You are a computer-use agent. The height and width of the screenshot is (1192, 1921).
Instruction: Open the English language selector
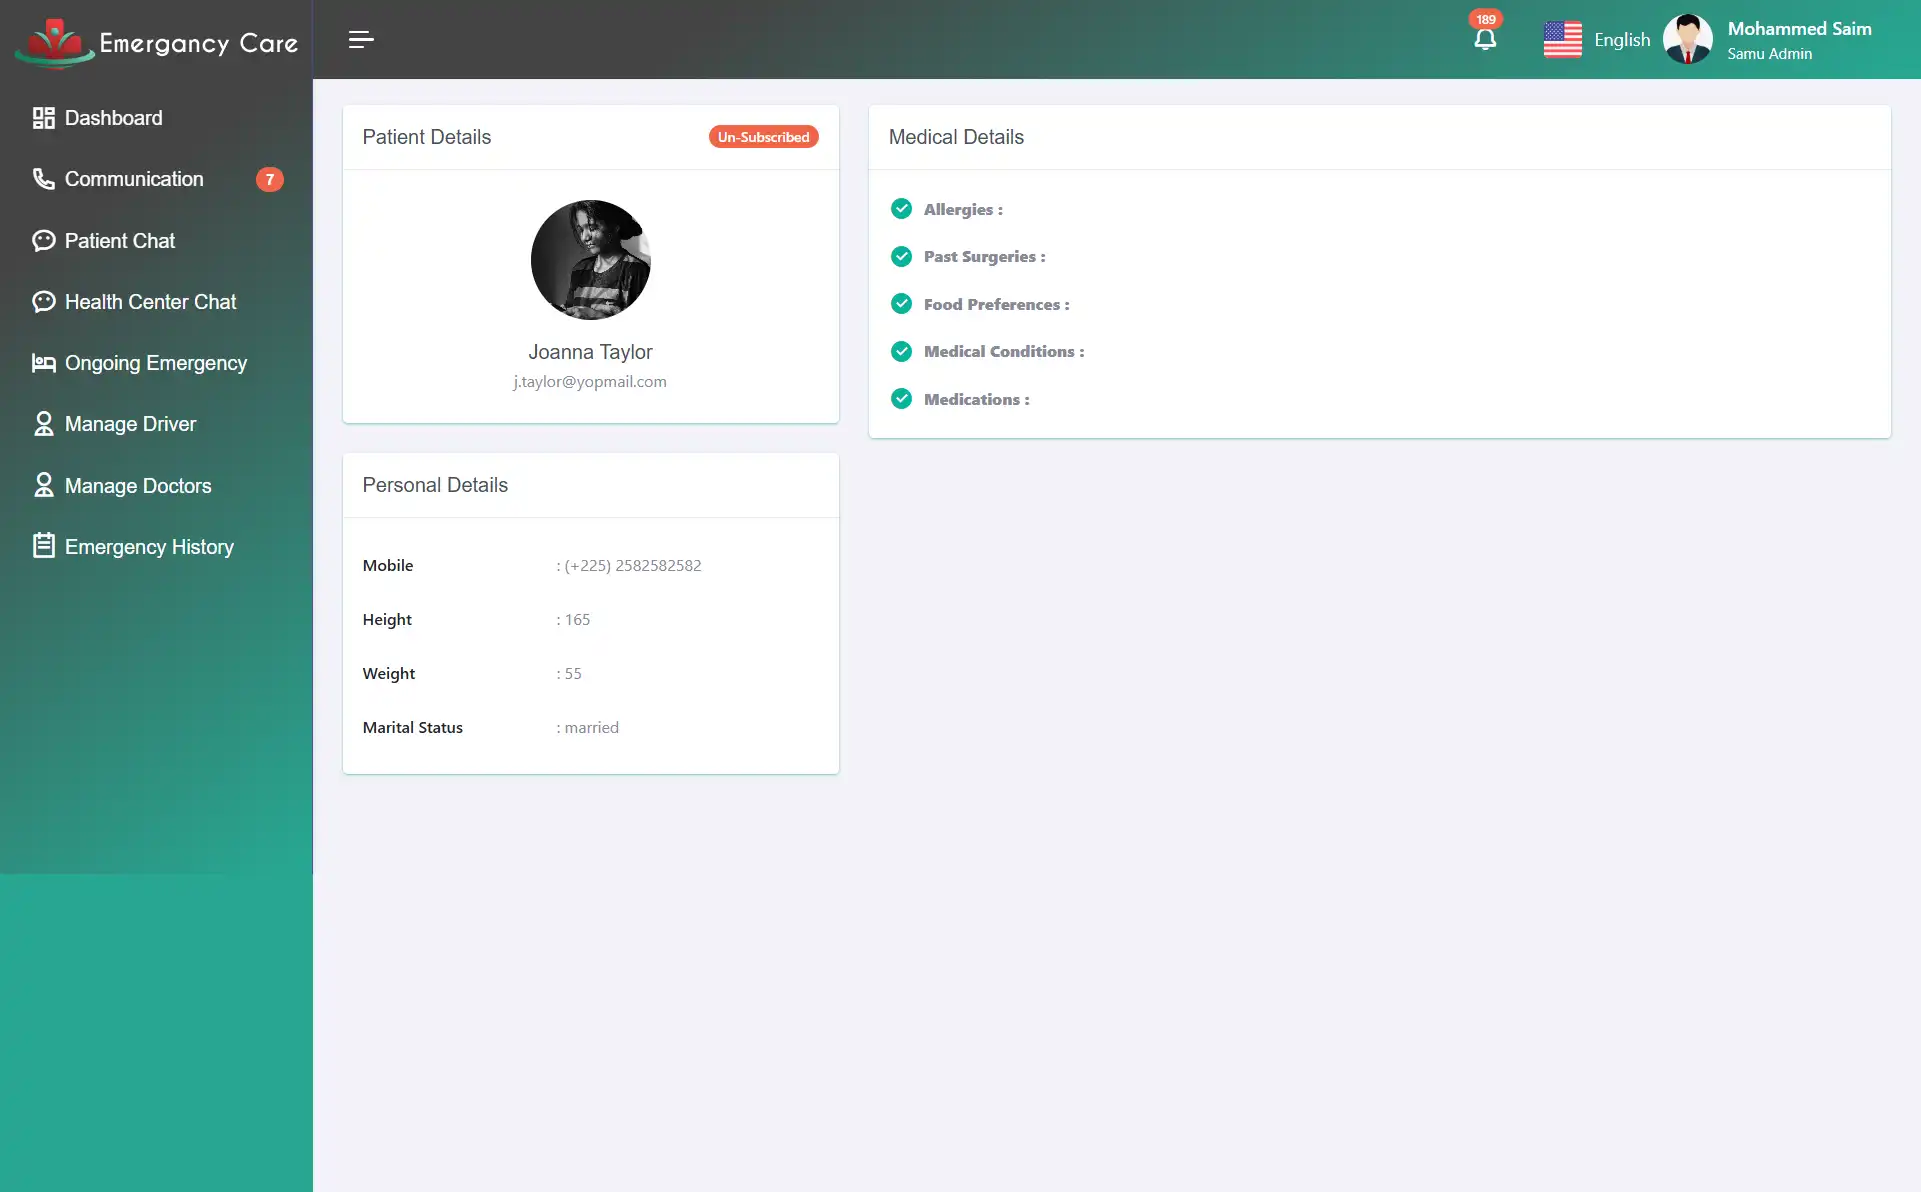[1622, 39]
